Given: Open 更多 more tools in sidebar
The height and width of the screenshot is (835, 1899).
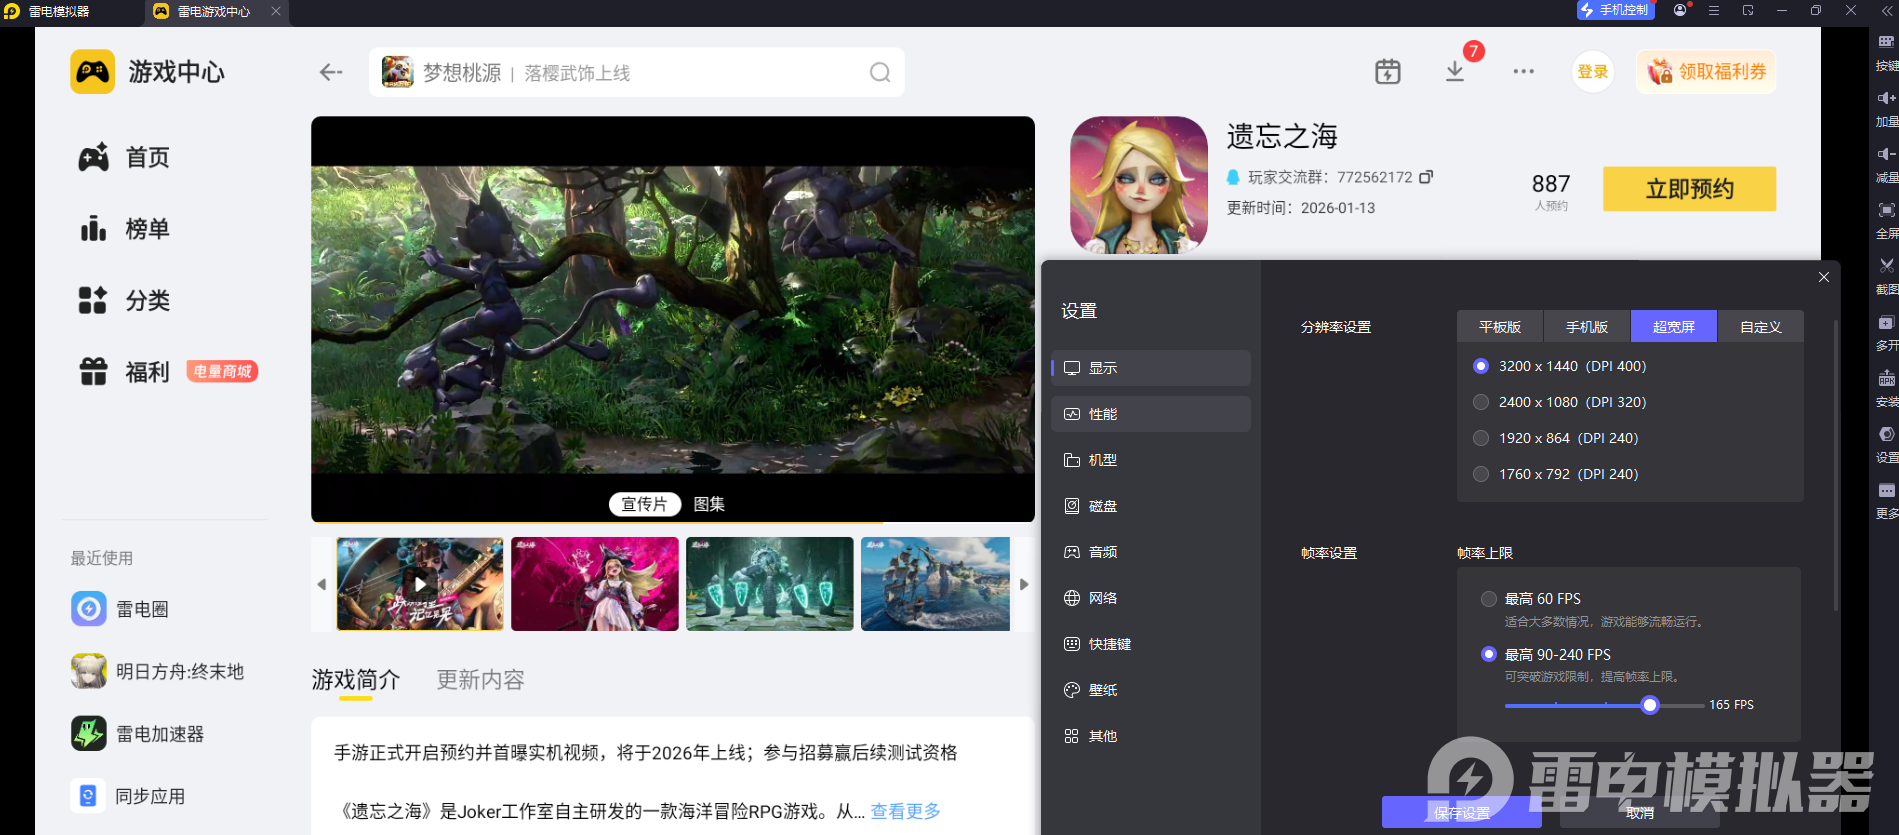Looking at the screenshot, I should pos(1886,501).
